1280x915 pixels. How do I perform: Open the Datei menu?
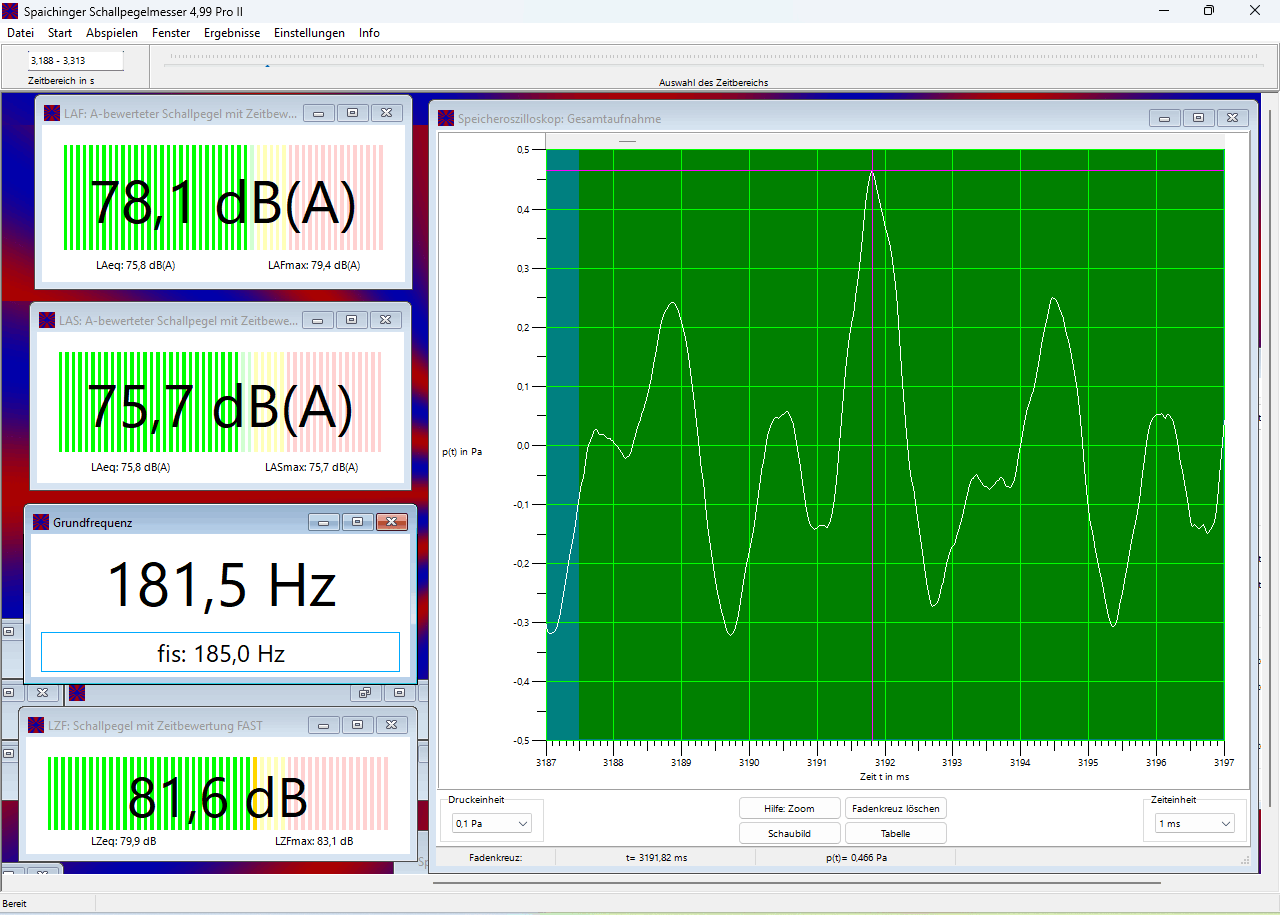tap(20, 33)
